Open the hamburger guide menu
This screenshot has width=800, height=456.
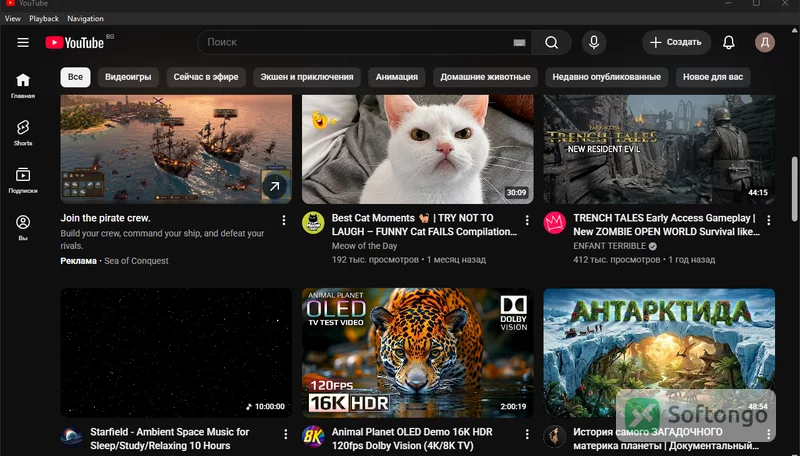[x=23, y=42]
